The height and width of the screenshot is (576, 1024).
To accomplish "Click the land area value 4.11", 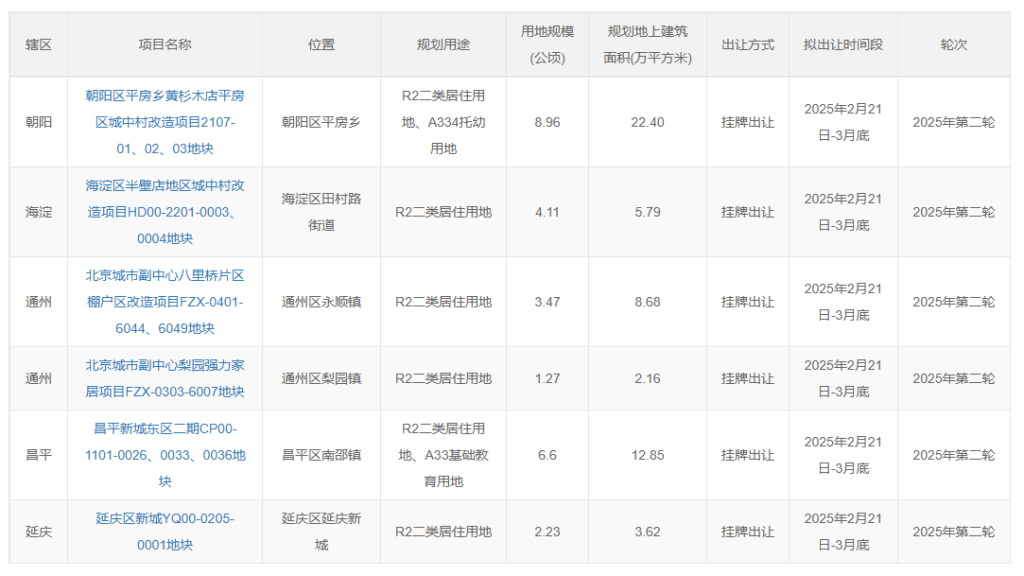I will tap(547, 212).
